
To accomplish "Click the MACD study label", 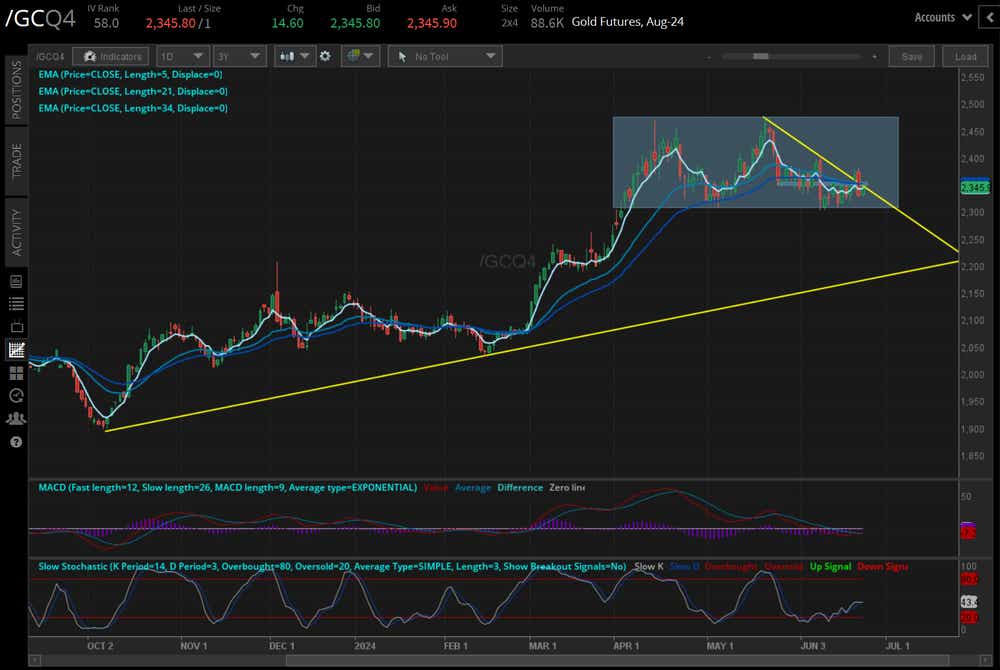I will [x=228, y=487].
